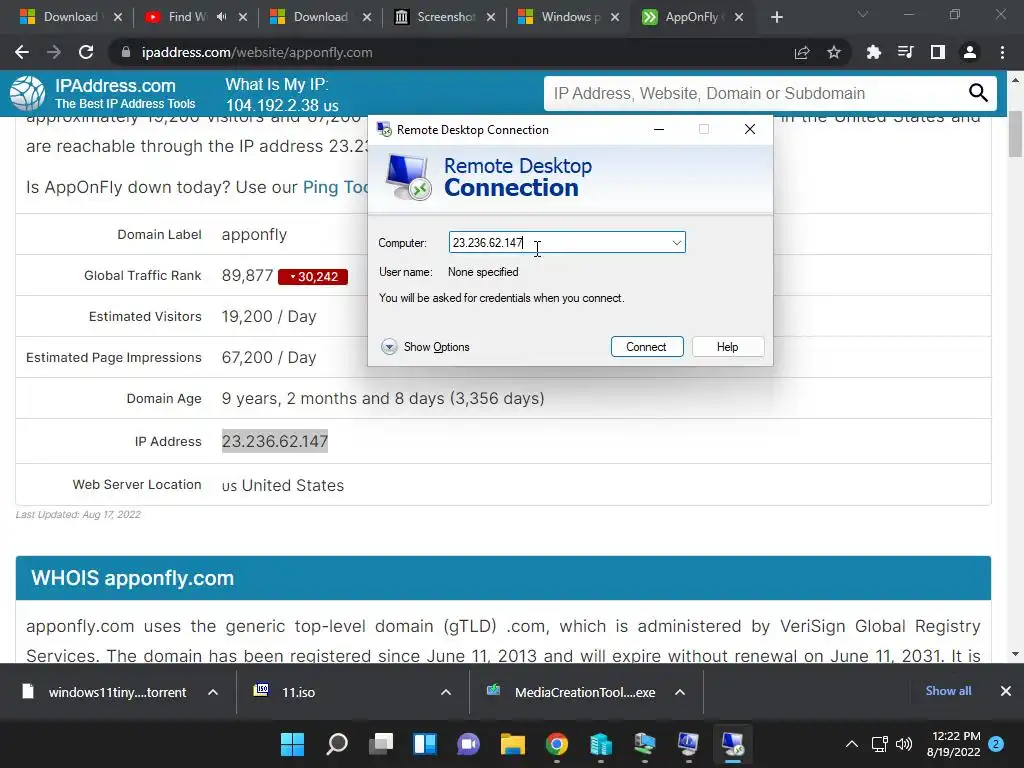
Task: Open Remote Desktop Connection taskbar icon
Action: click(732, 744)
